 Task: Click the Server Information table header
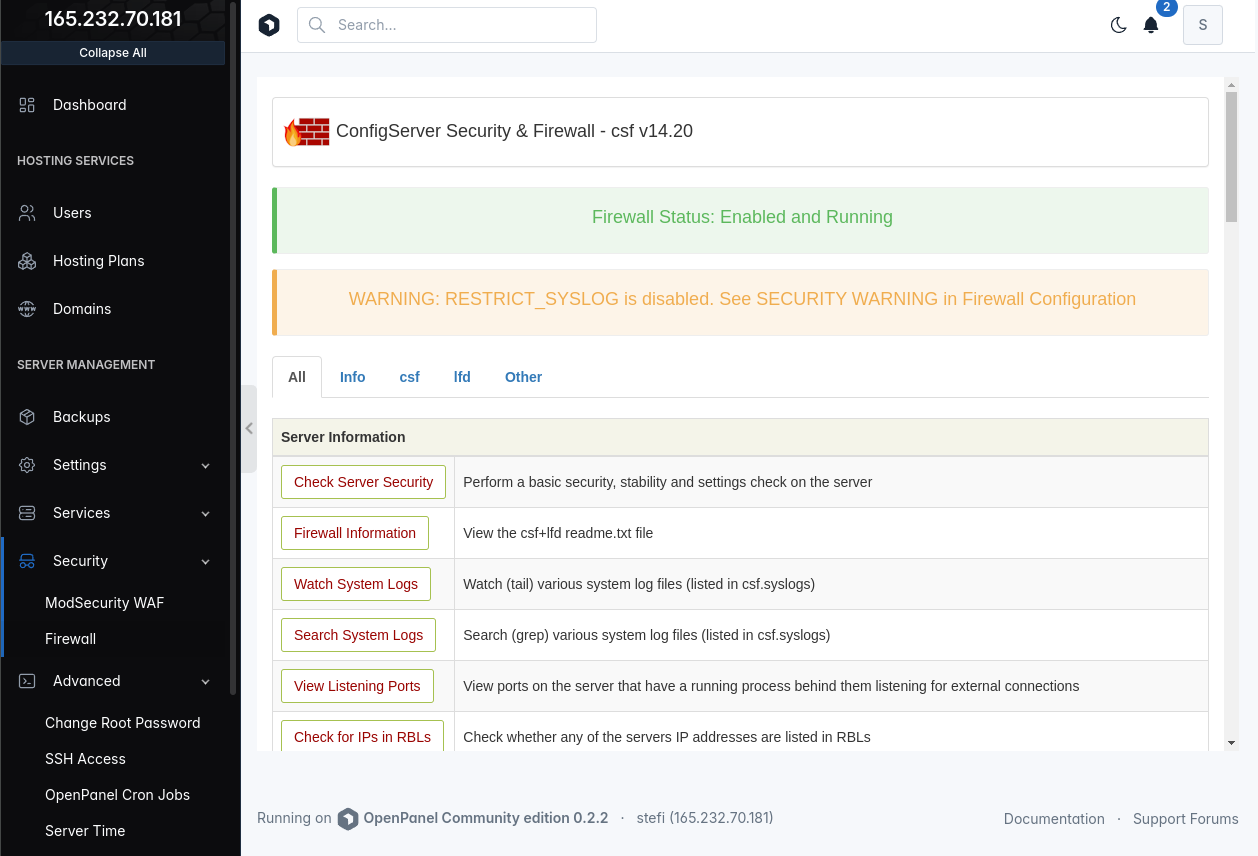tap(740, 437)
